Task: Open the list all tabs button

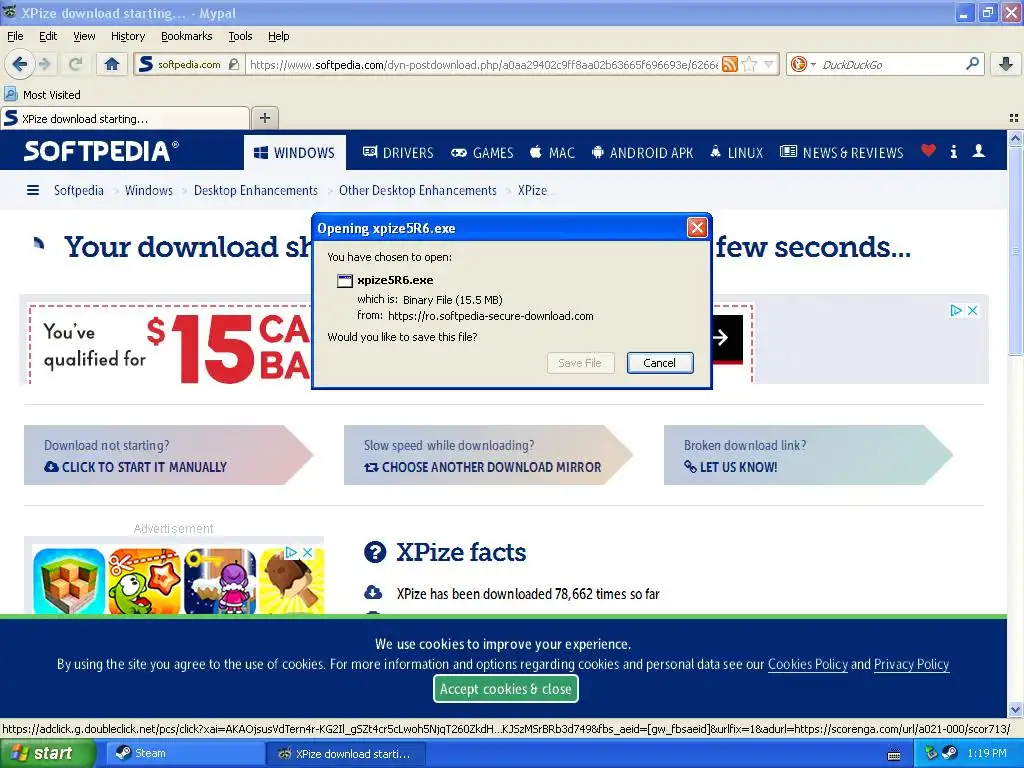Action: [1014, 118]
